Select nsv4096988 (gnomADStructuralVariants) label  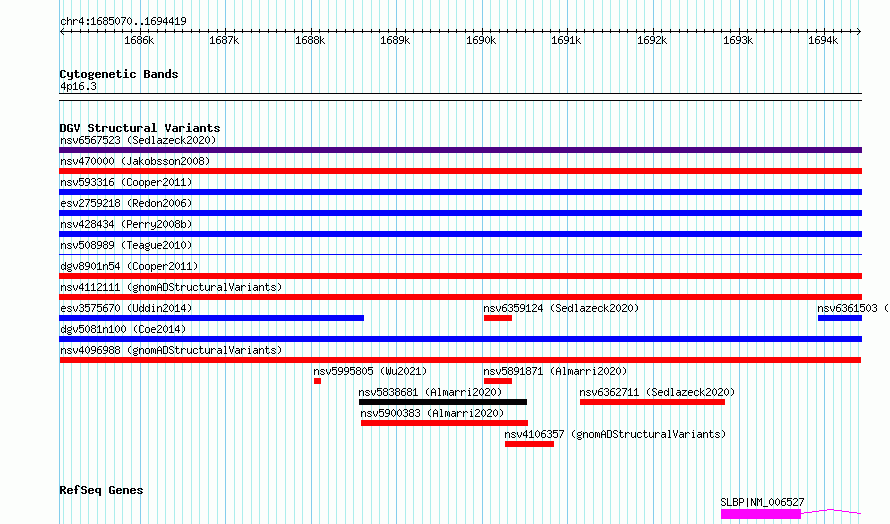[x=171, y=350]
